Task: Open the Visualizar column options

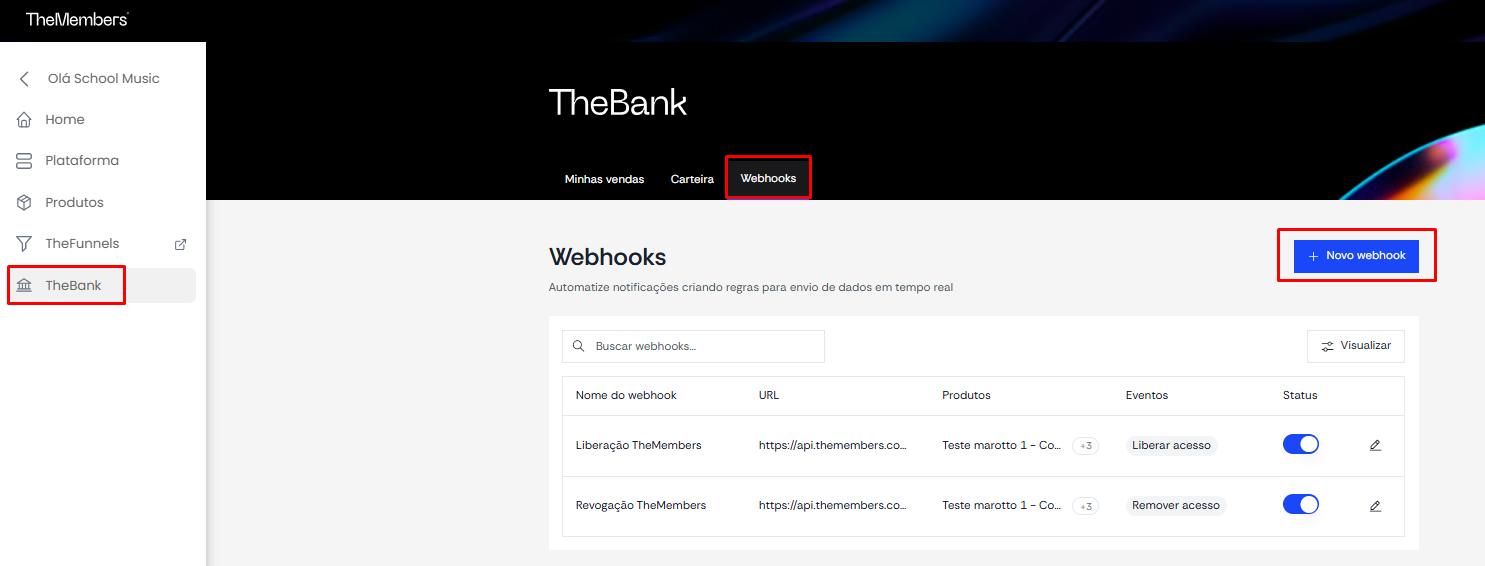Action: coord(1356,346)
